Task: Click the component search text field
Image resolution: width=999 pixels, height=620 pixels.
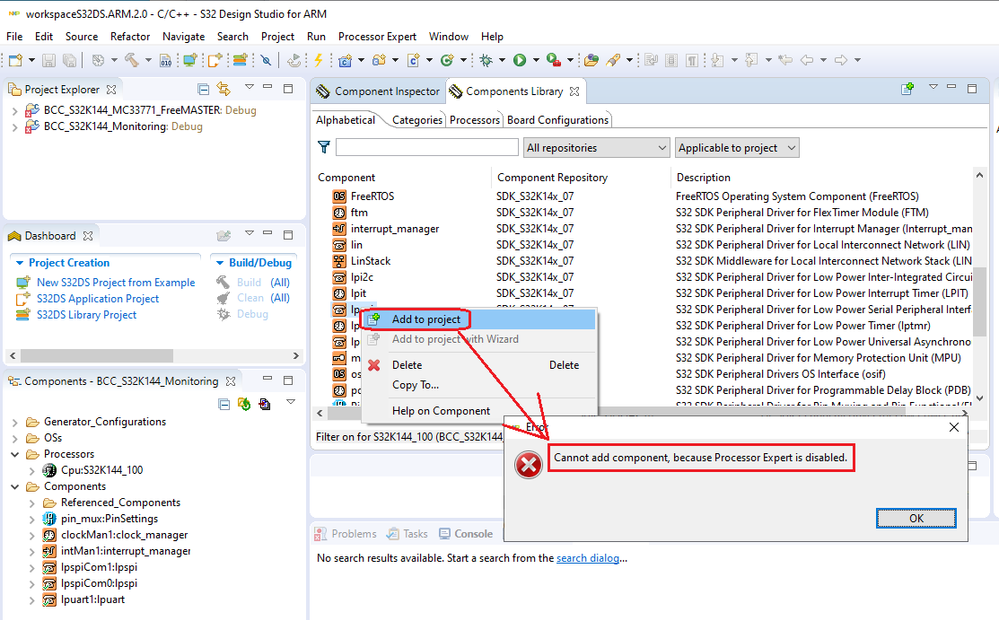Action: (425, 147)
